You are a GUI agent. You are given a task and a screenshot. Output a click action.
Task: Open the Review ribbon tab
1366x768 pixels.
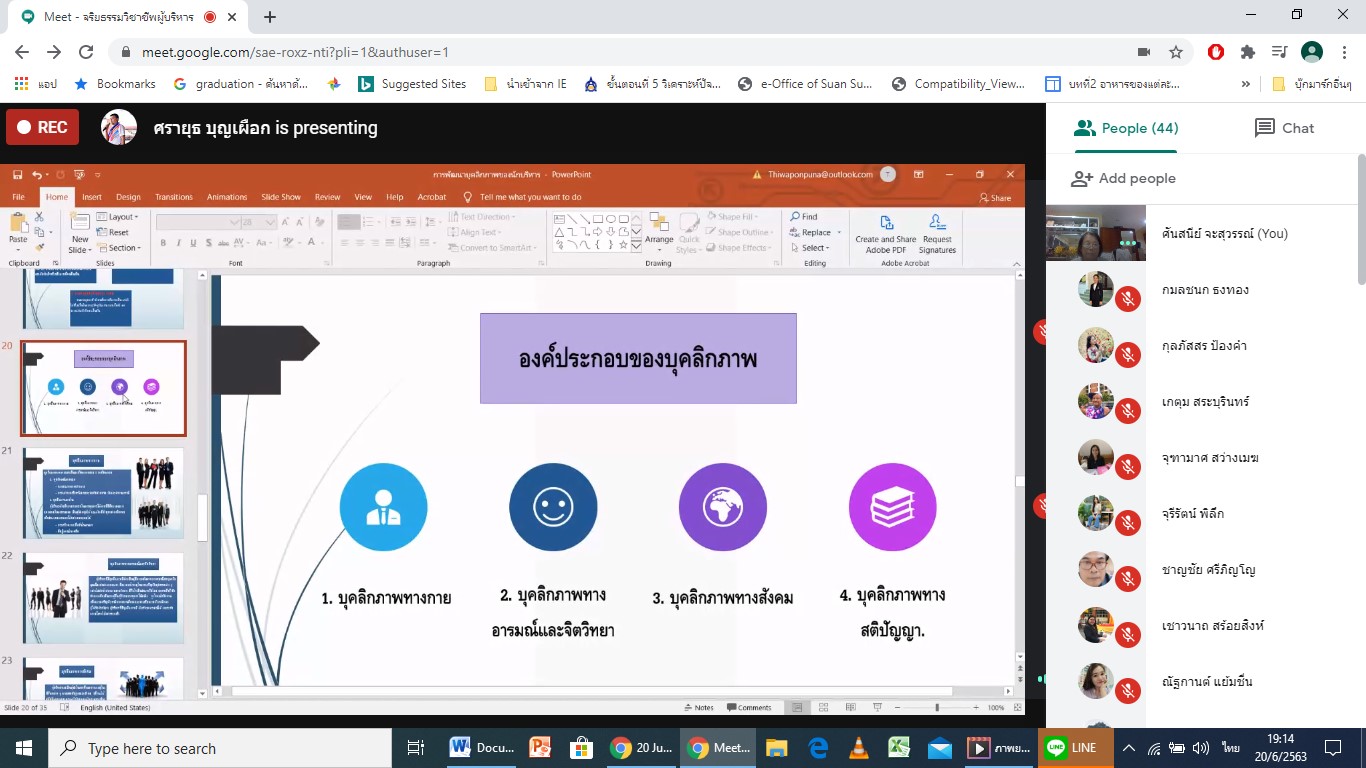[328, 197]
